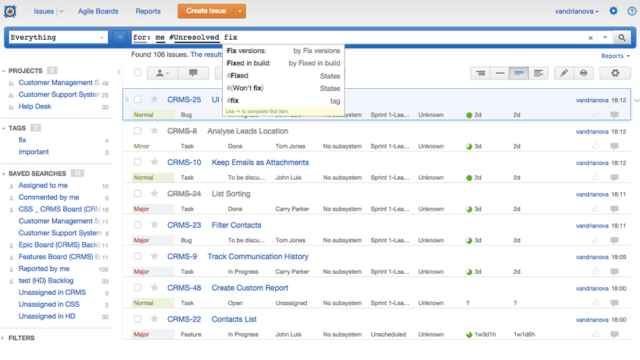Click into the search query input field
This screenshot has width=640, height=360.
(359, 37)
